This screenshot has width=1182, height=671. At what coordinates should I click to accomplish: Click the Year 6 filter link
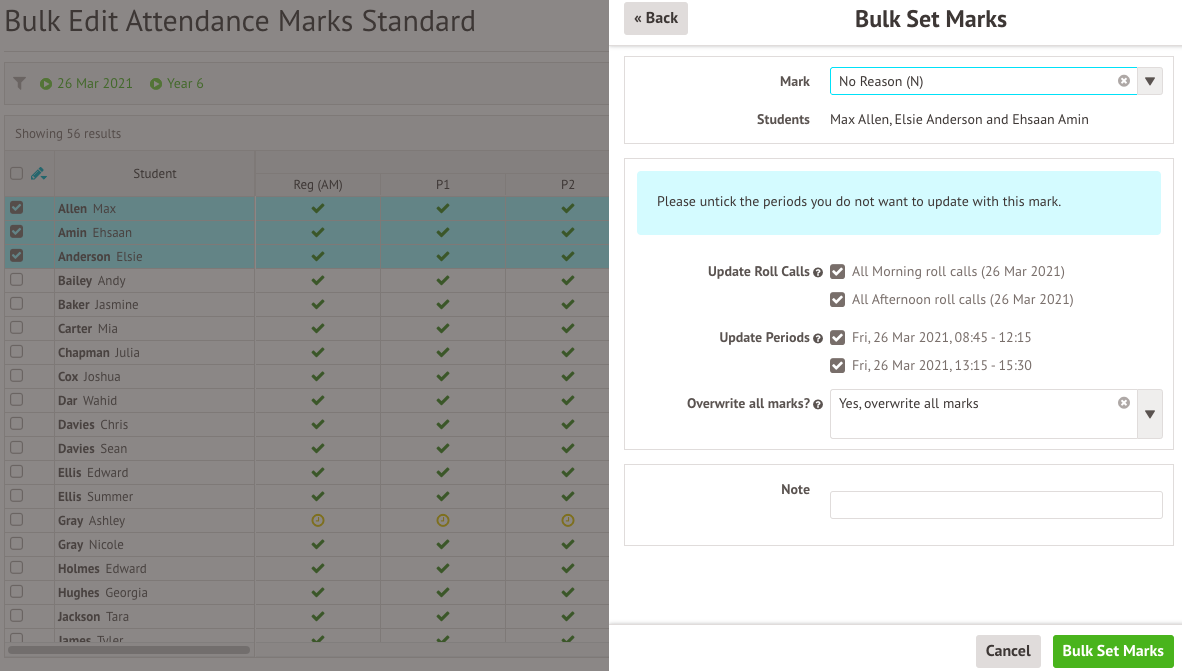185,84
